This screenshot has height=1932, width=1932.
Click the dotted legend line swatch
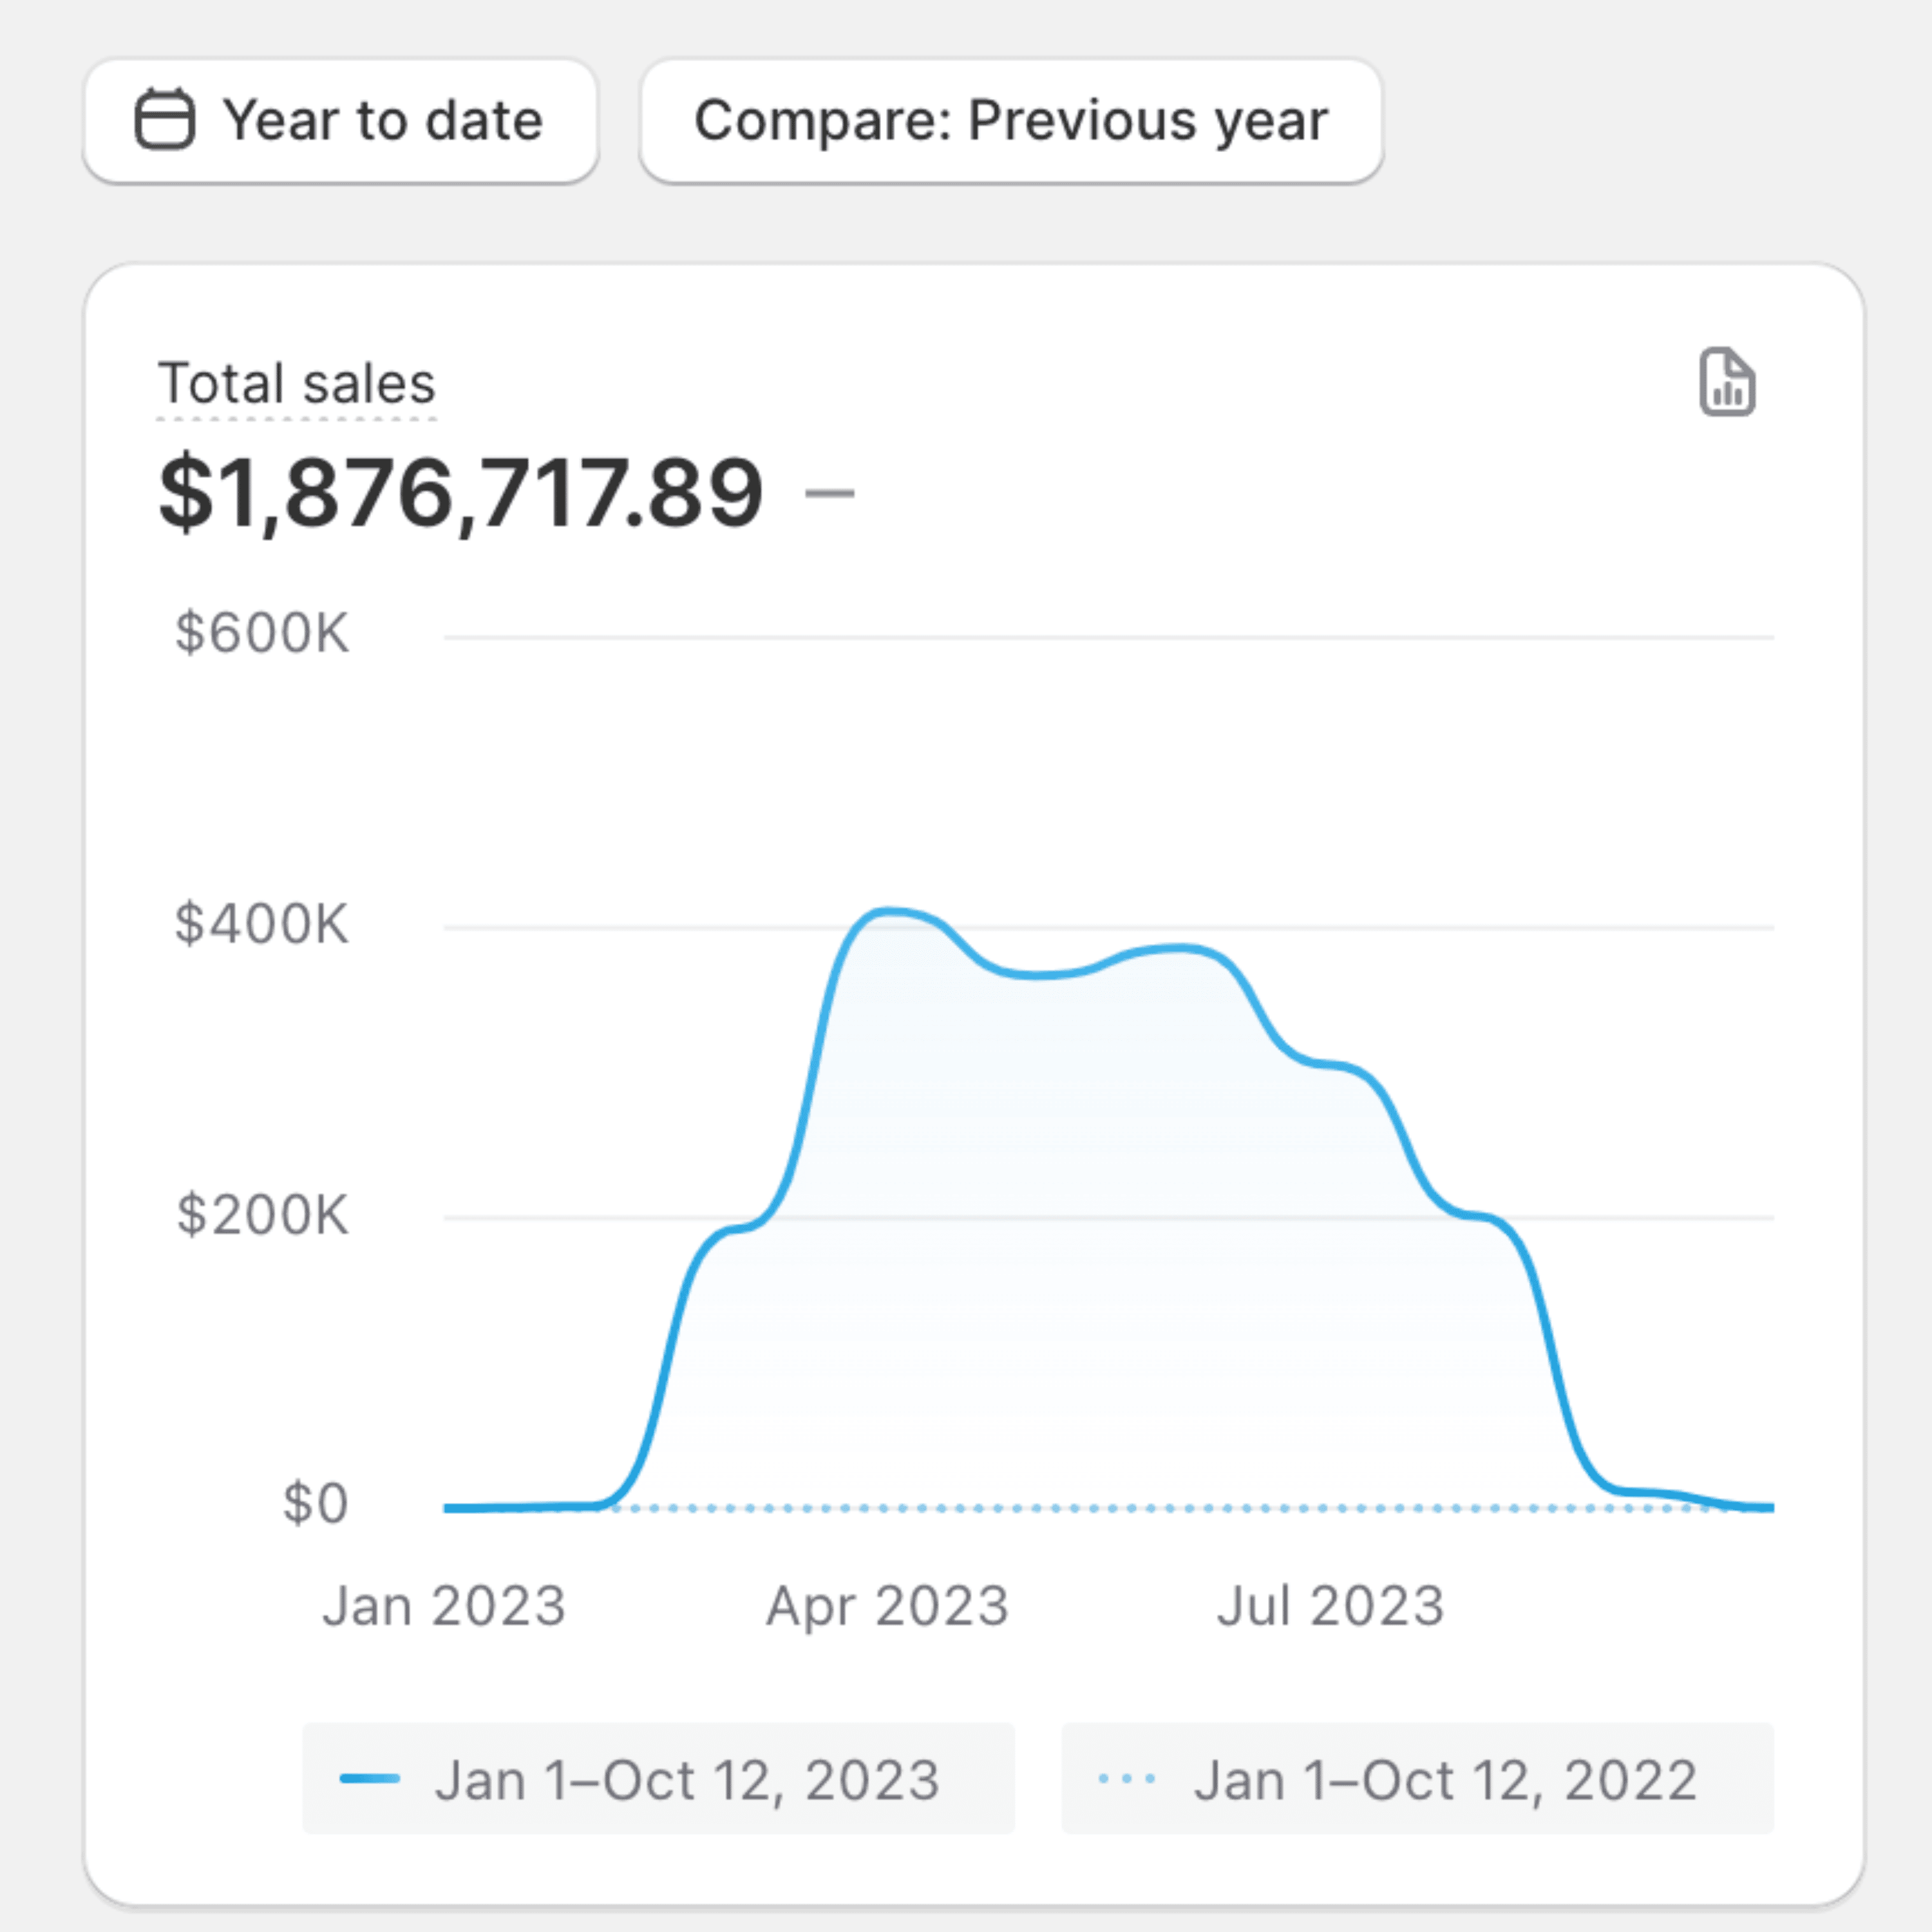click(x=1127, y=1779)
